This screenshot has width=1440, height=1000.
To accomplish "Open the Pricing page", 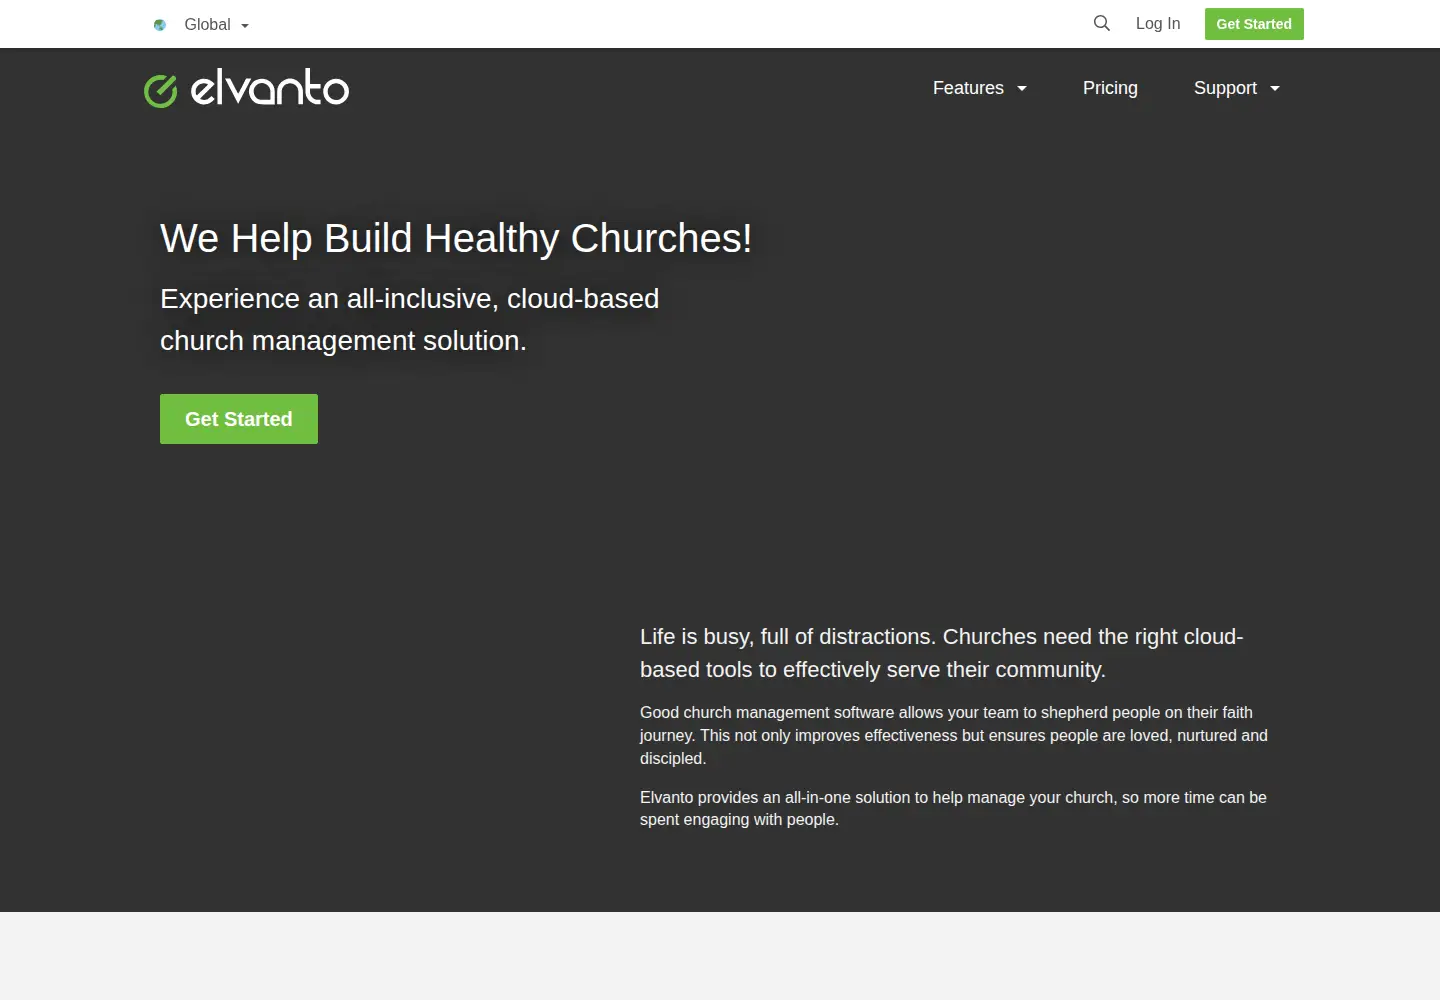I will pos(1110,88).
